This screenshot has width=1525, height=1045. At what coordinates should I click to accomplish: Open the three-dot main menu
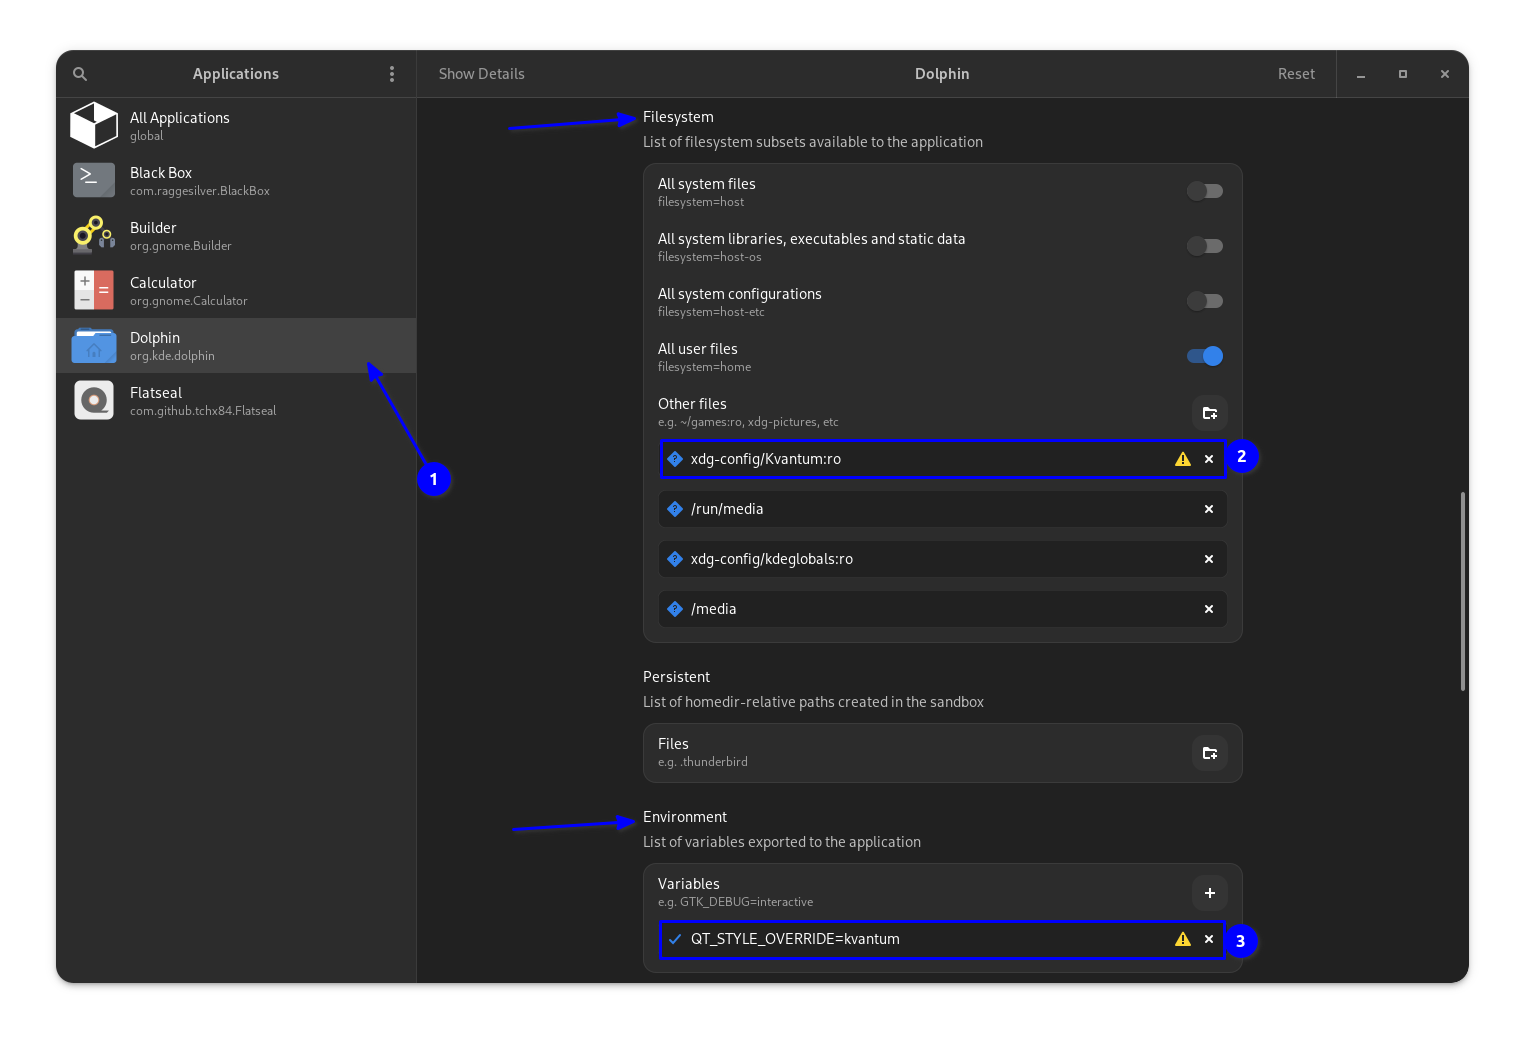[392, 74]
